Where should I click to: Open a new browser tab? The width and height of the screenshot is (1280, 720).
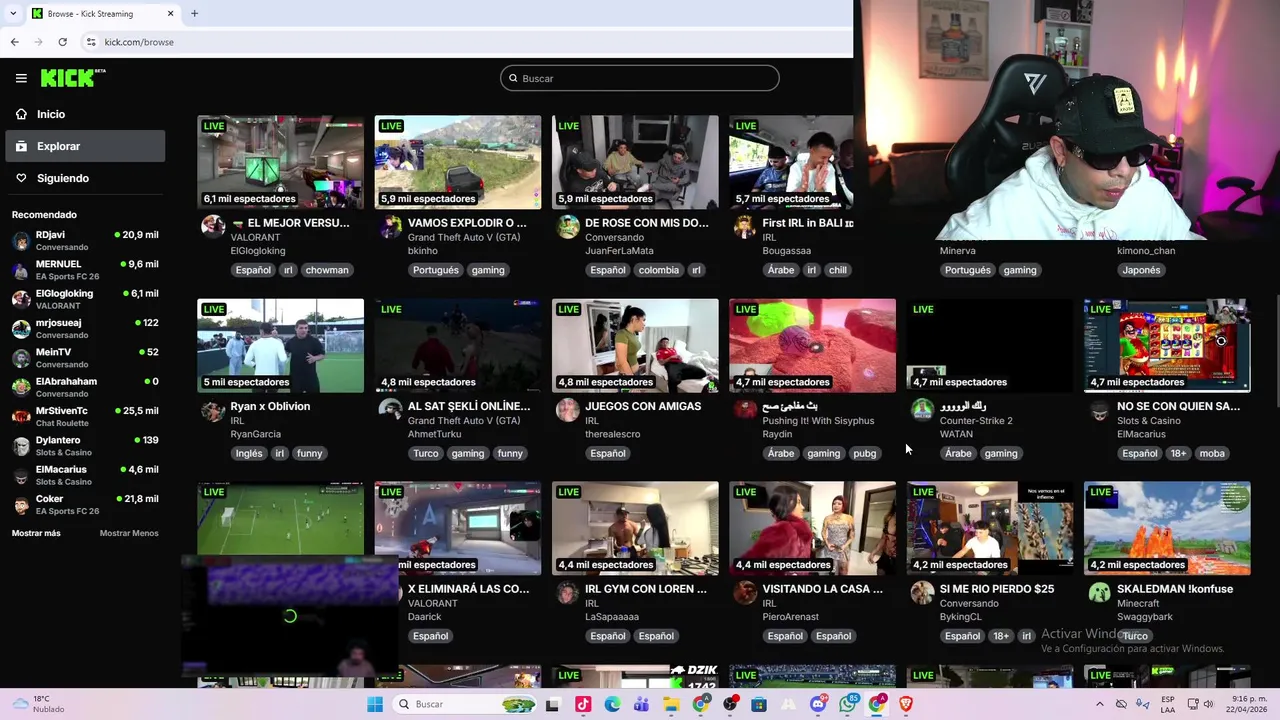click(194, 14)
